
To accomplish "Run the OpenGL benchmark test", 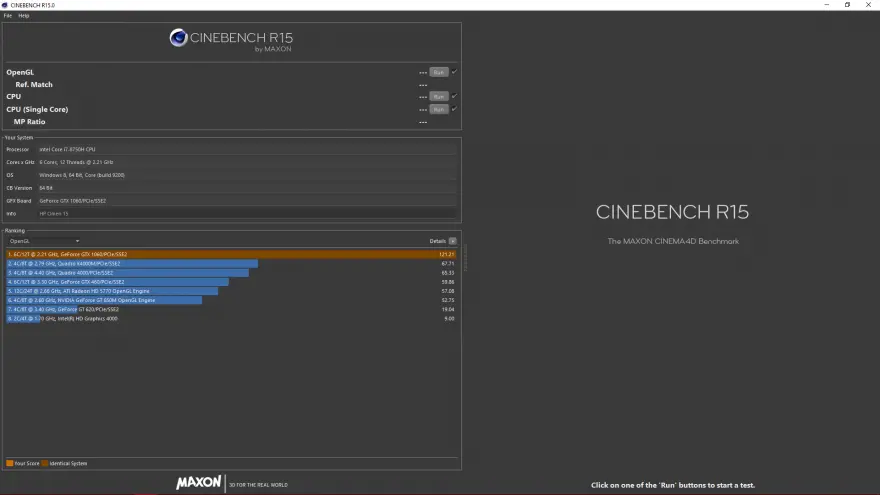I will [438, 72].
